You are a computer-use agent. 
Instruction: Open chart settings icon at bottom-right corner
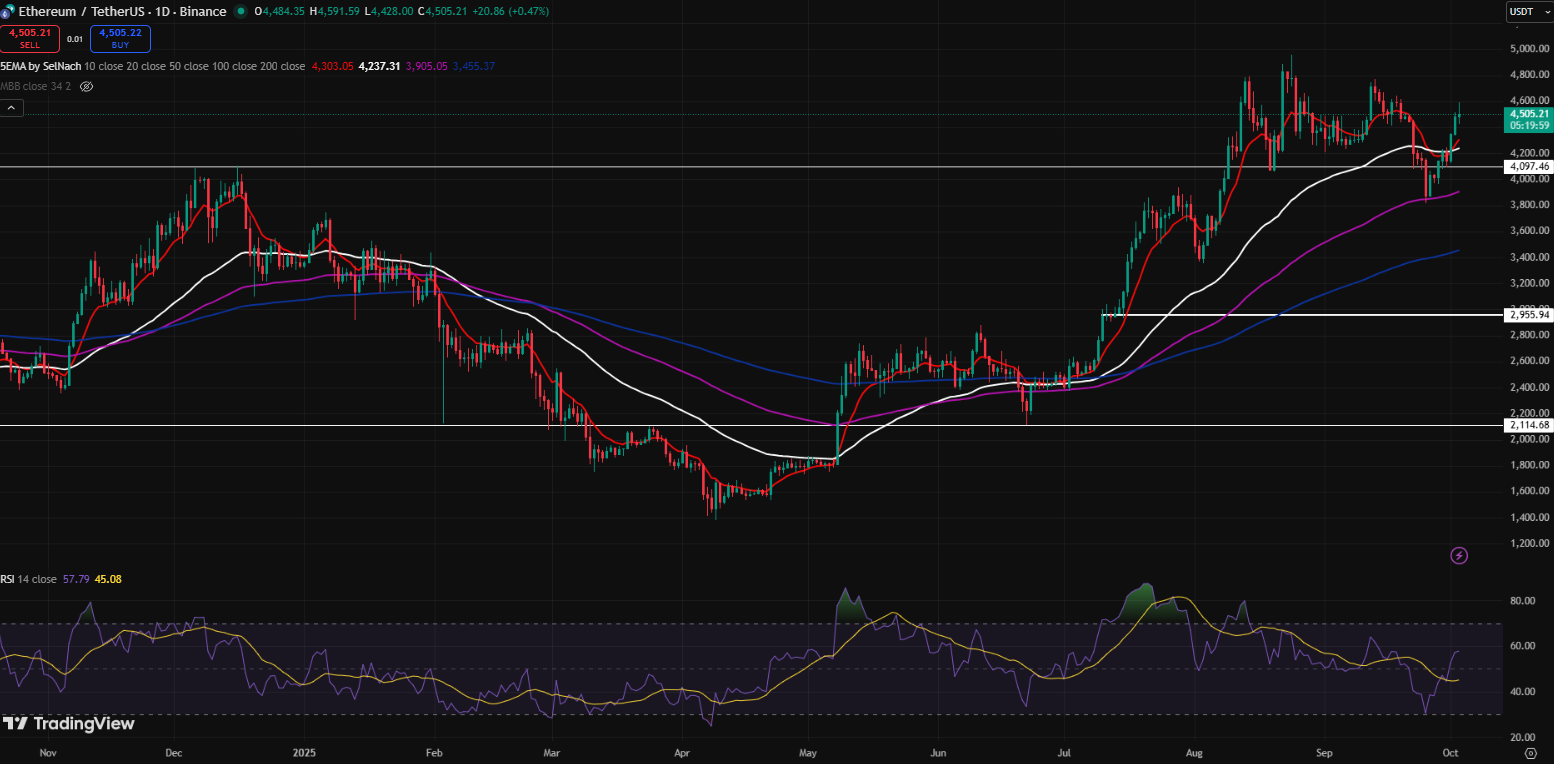[1530, 751]
